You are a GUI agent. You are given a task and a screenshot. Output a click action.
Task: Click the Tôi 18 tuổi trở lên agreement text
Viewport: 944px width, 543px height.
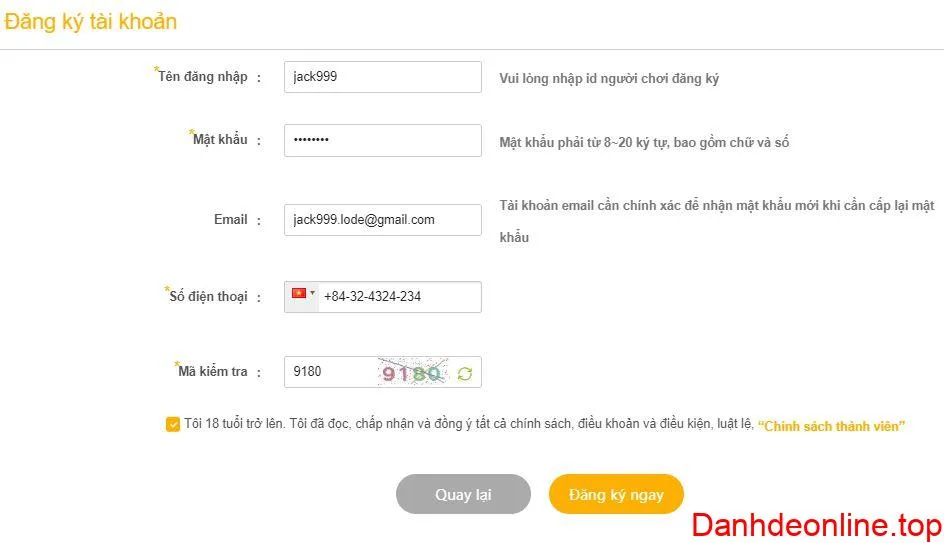(469, 424)
